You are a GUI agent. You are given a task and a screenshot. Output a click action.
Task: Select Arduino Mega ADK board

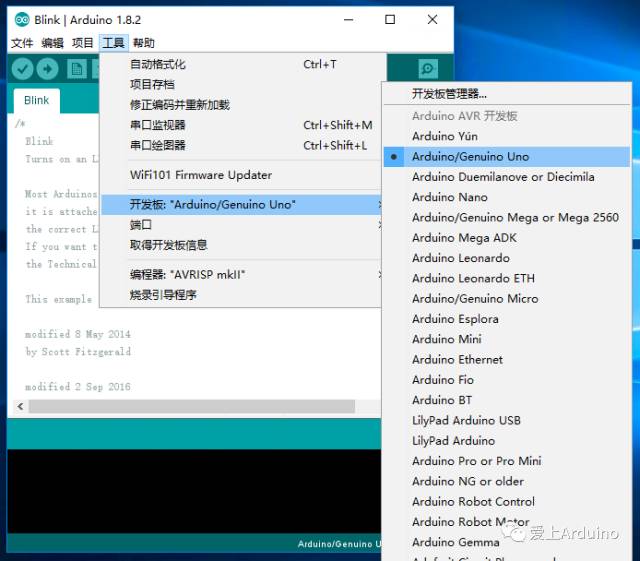(507, 238)
